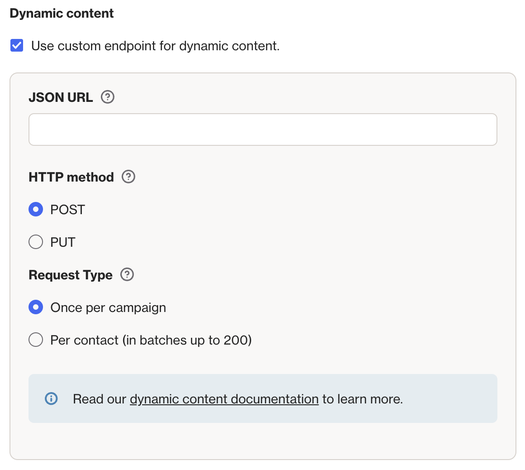This screenshot has width=525, height=470.
Task: Click the HTTP method section label
Action: 71,177
